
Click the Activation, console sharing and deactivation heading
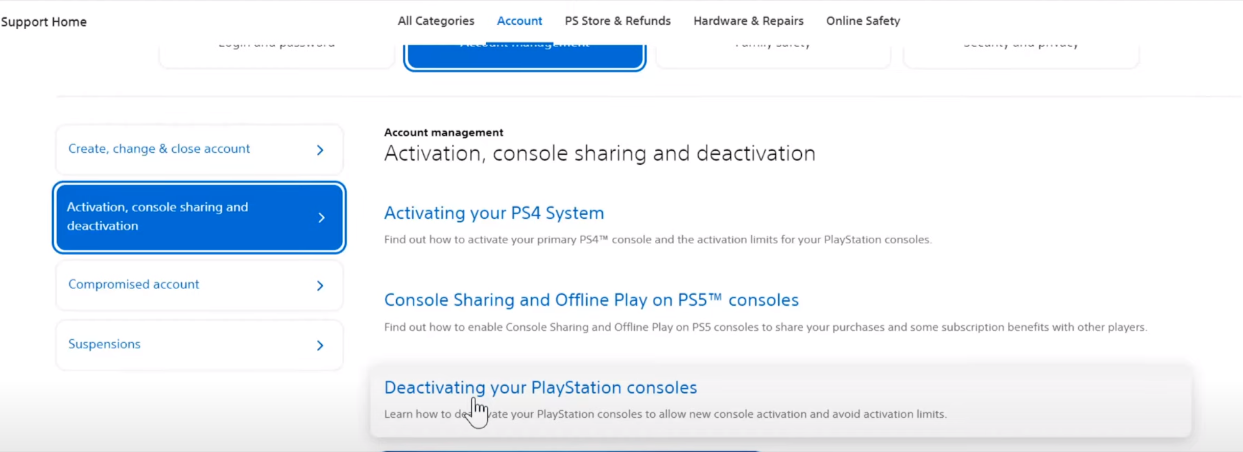pos(600,154)
